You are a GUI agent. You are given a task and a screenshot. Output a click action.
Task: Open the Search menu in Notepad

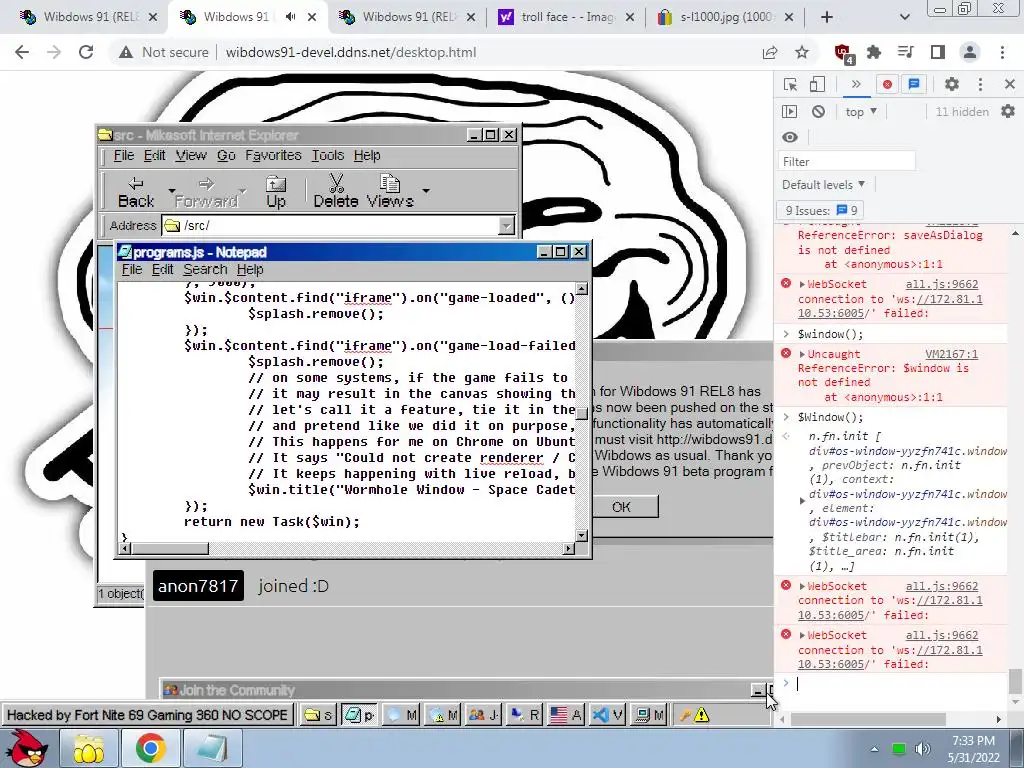coord(204,270)
